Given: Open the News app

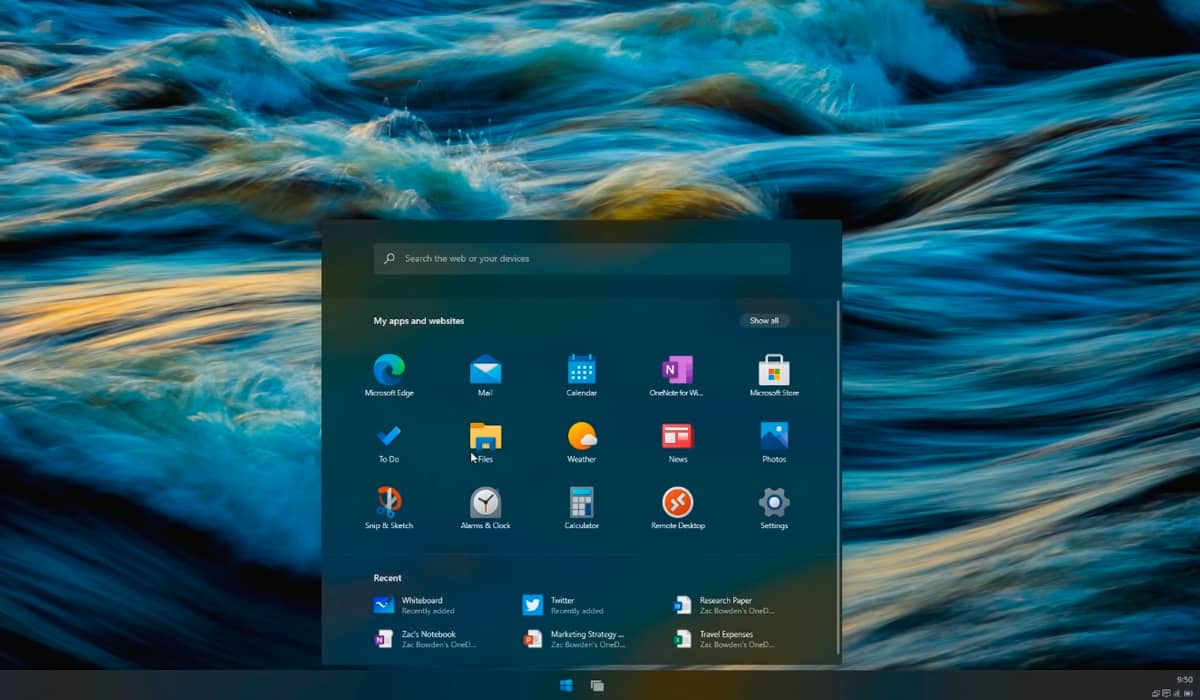Looking at the screenshot, I should pos(677,436).
